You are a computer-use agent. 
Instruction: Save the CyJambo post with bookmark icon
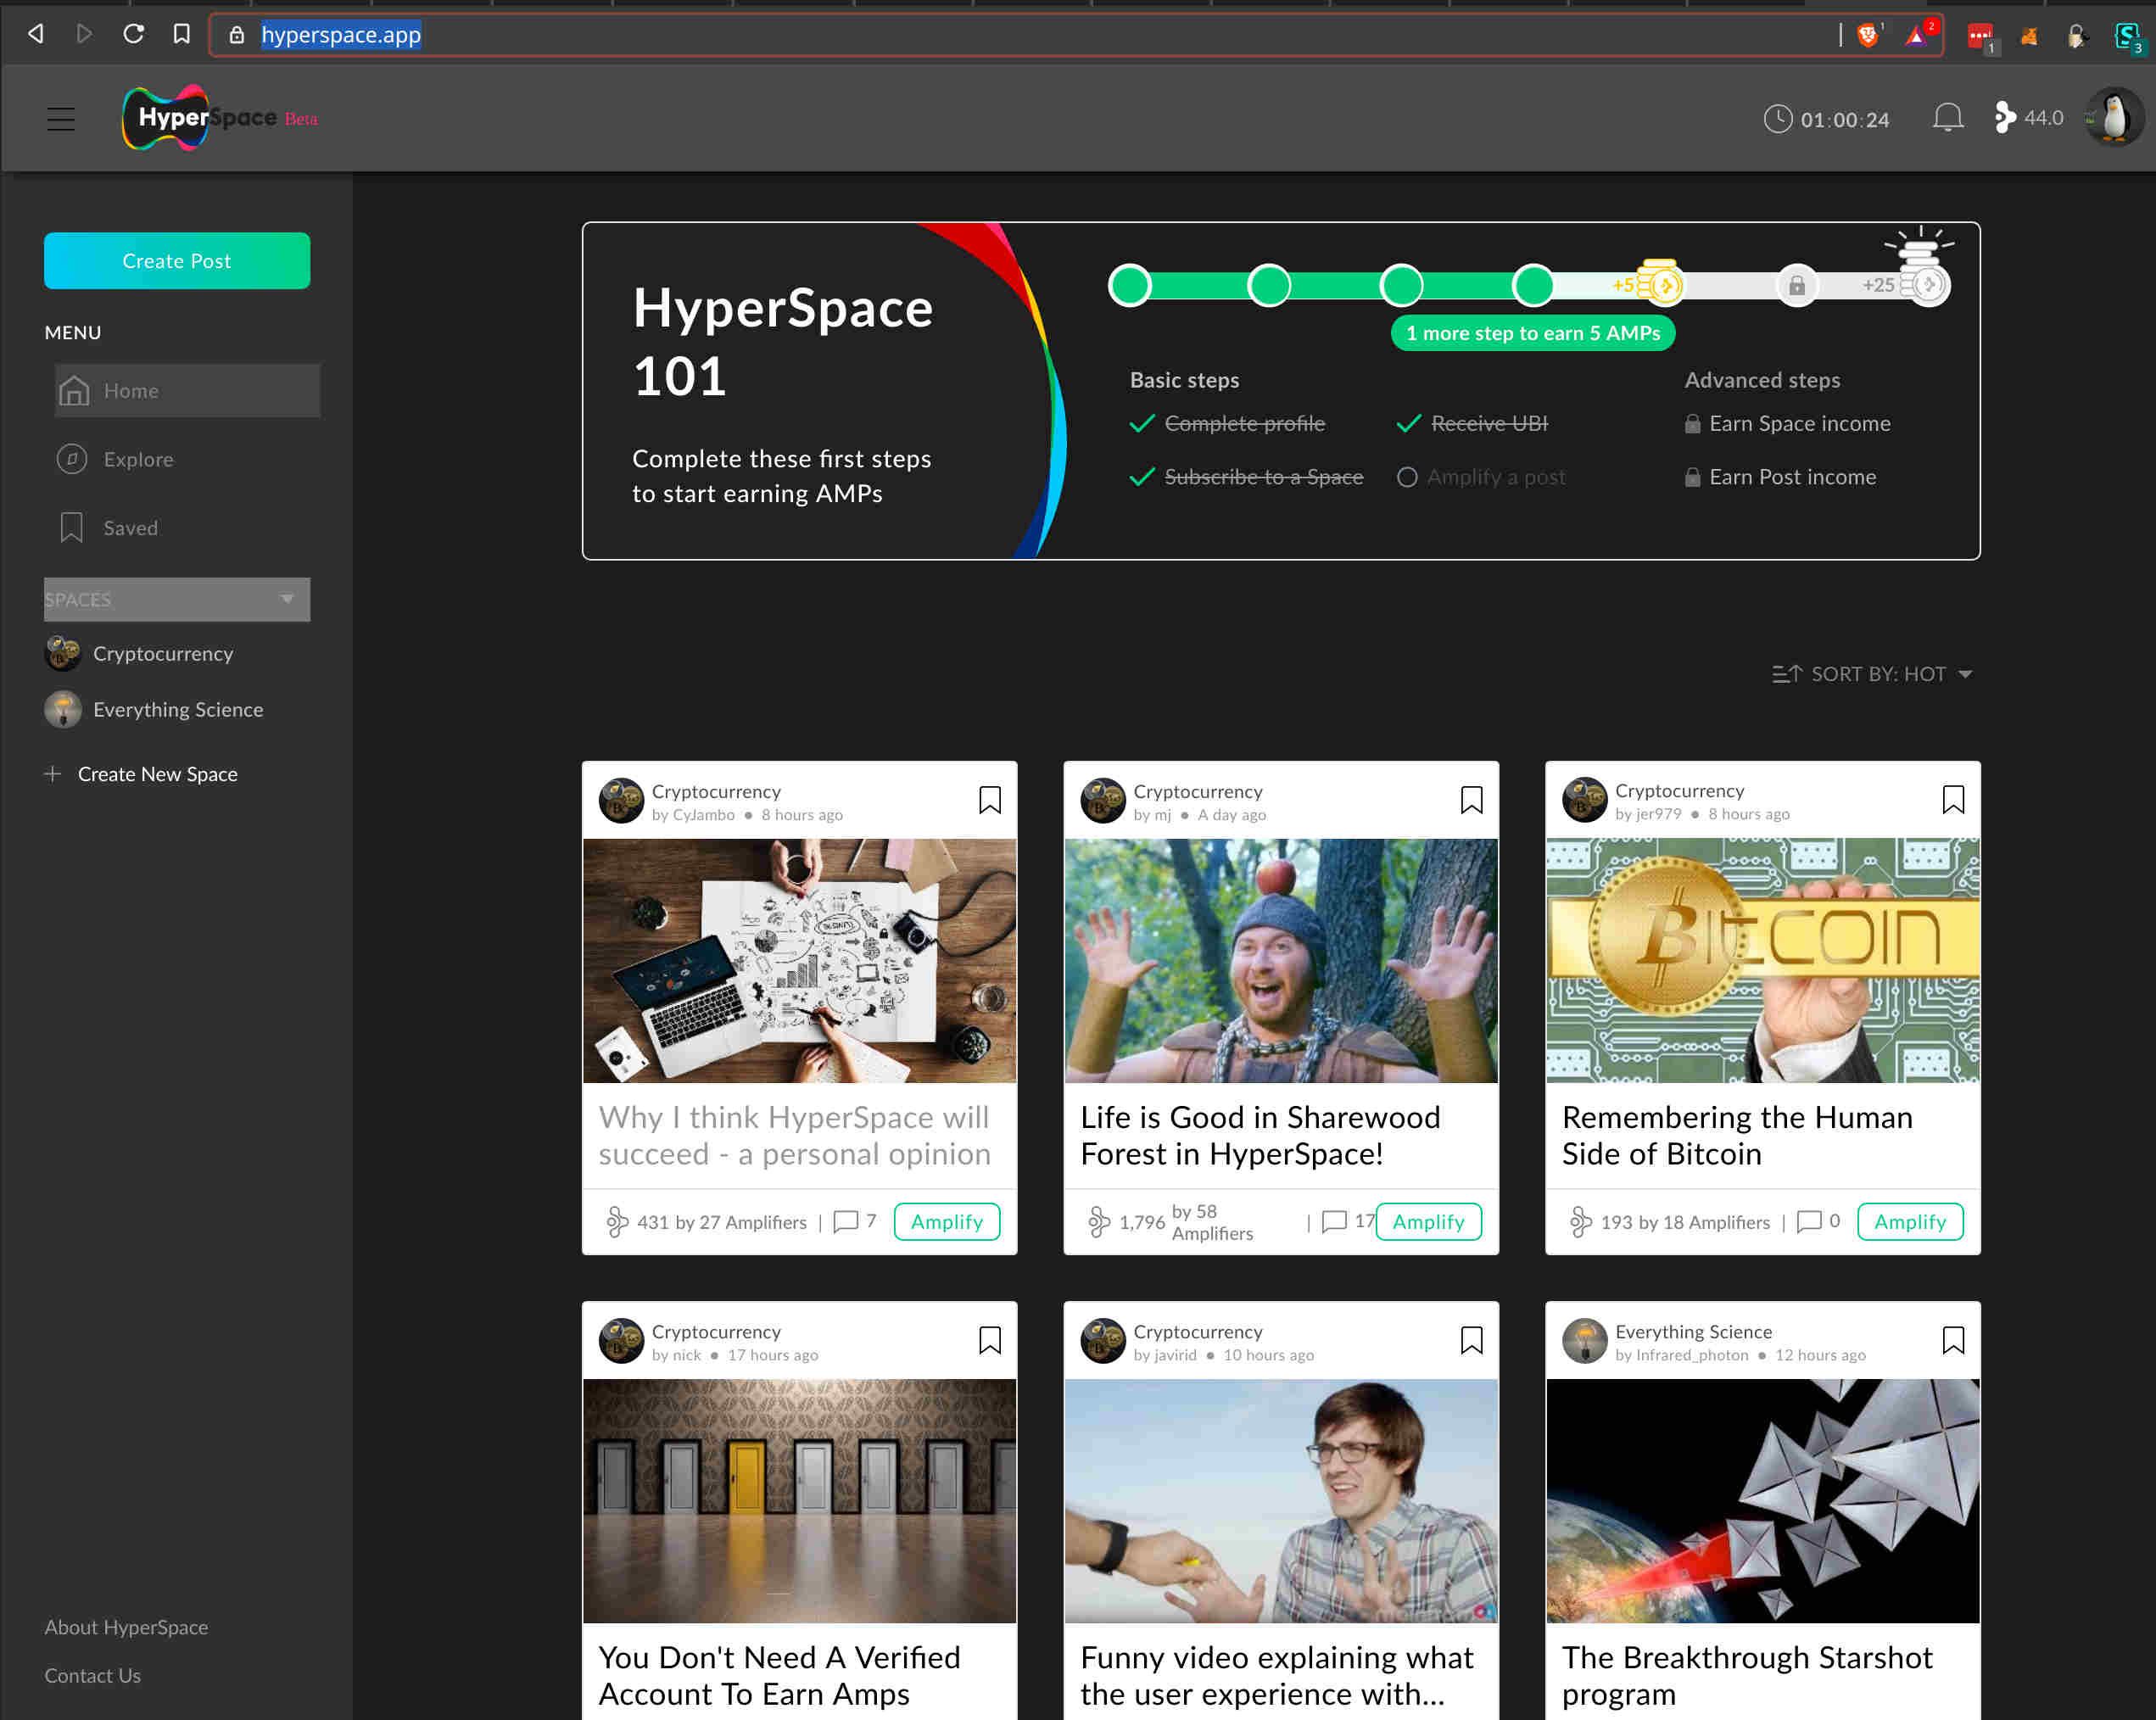pos(989,800)
